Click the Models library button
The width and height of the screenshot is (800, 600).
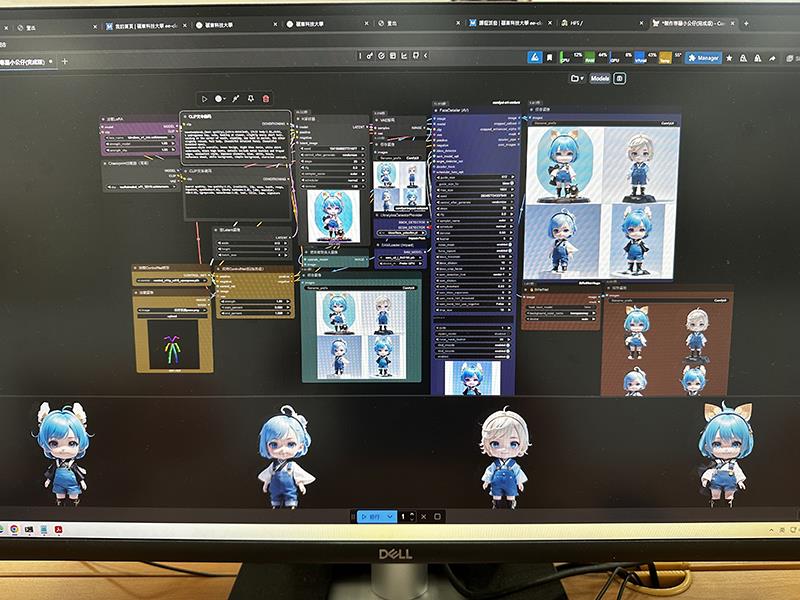[x=599, y=78]
